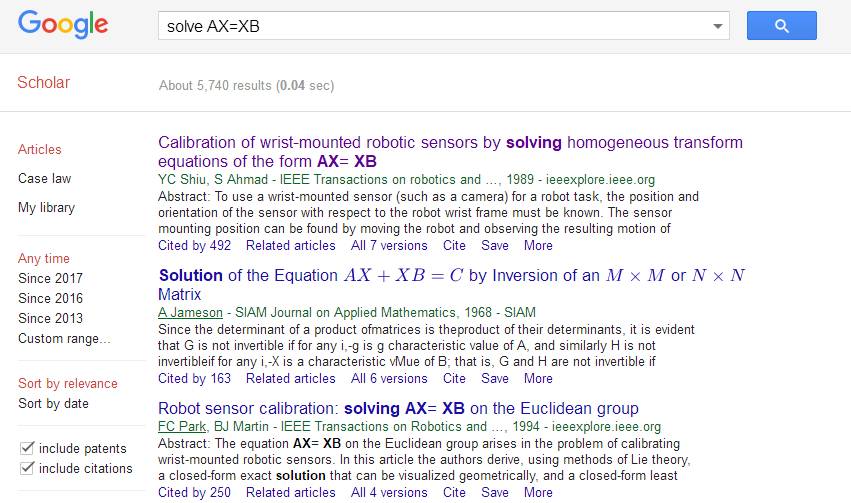The image size is (851, 503).
Task: Open Cited by 250 link
Action: [x=194, y=492]
